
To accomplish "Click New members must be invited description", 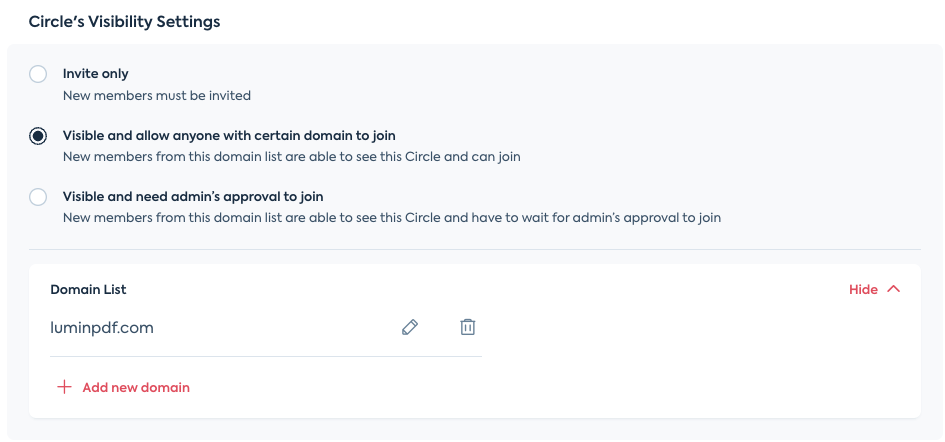I will (x=157, y=95).
